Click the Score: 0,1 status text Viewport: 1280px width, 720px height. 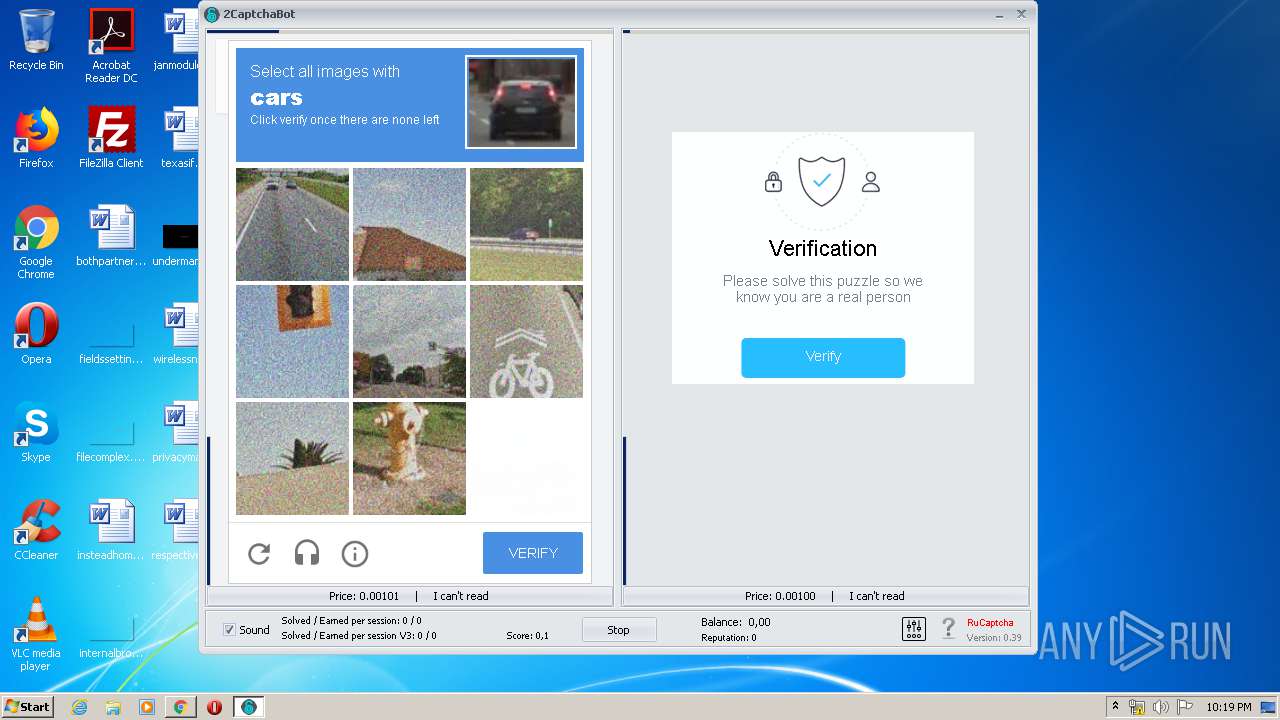click(x=527, y=636)
